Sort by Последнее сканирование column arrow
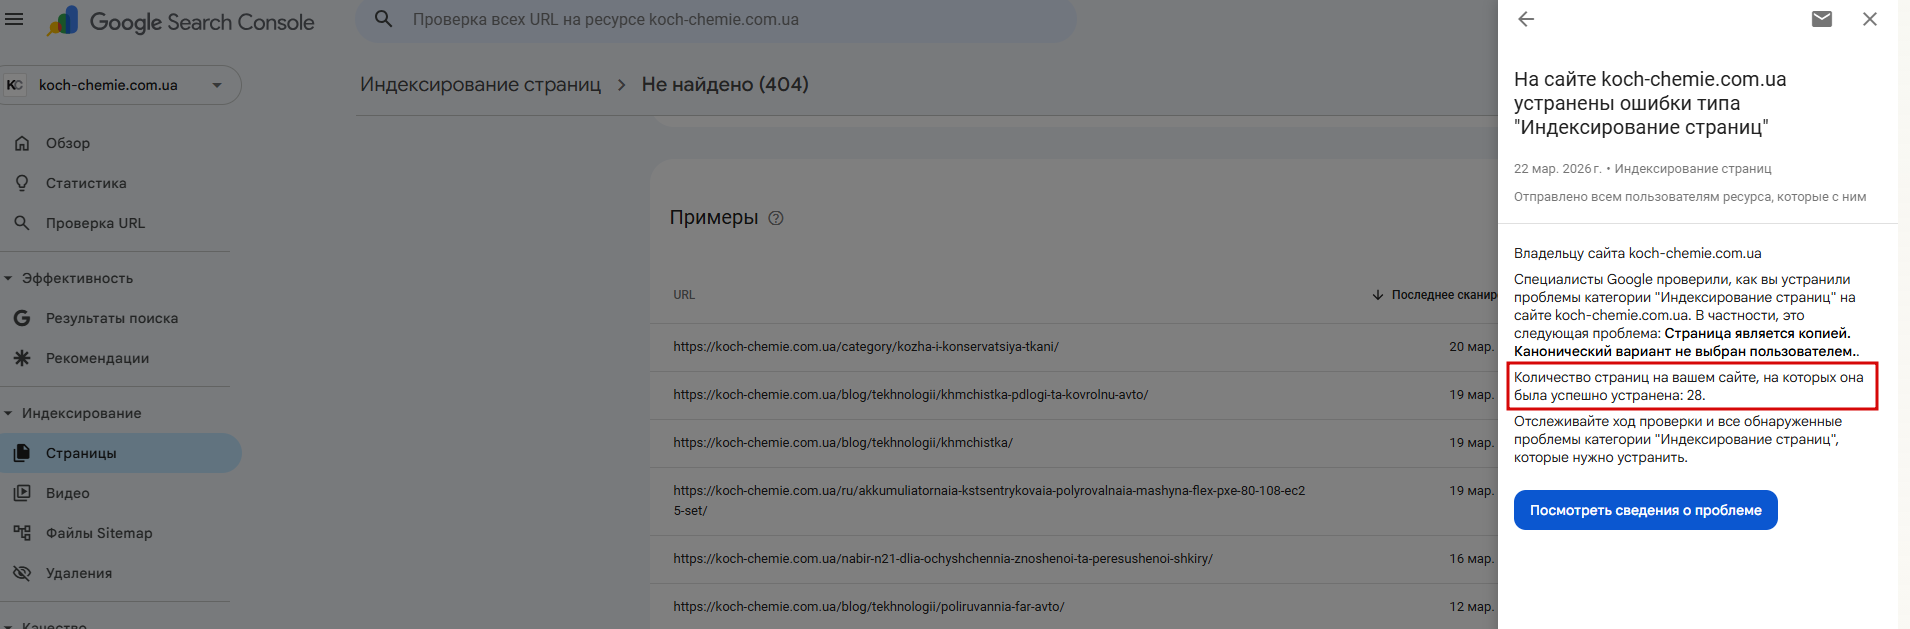 click(x=1378, y=295)
